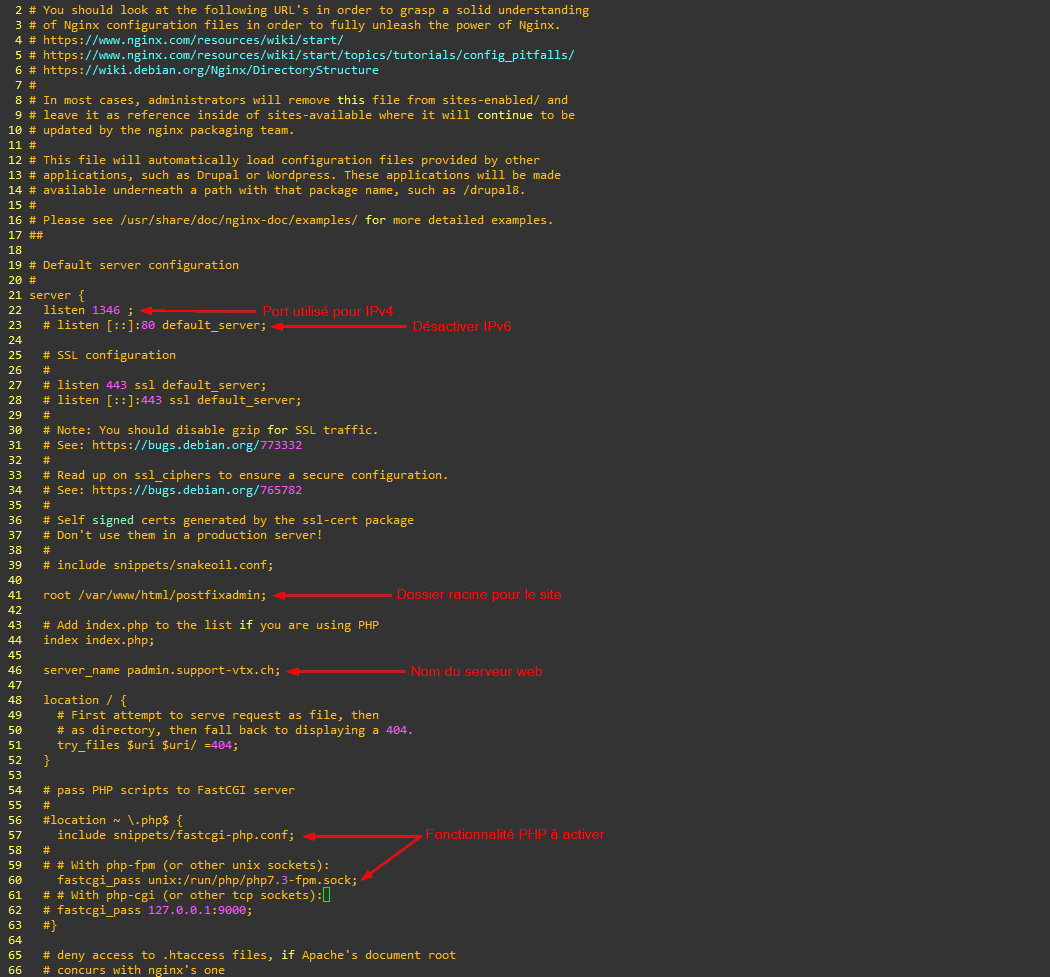Click 'location / {' on line 48
1050x977 pixels.
pos(85,700)
